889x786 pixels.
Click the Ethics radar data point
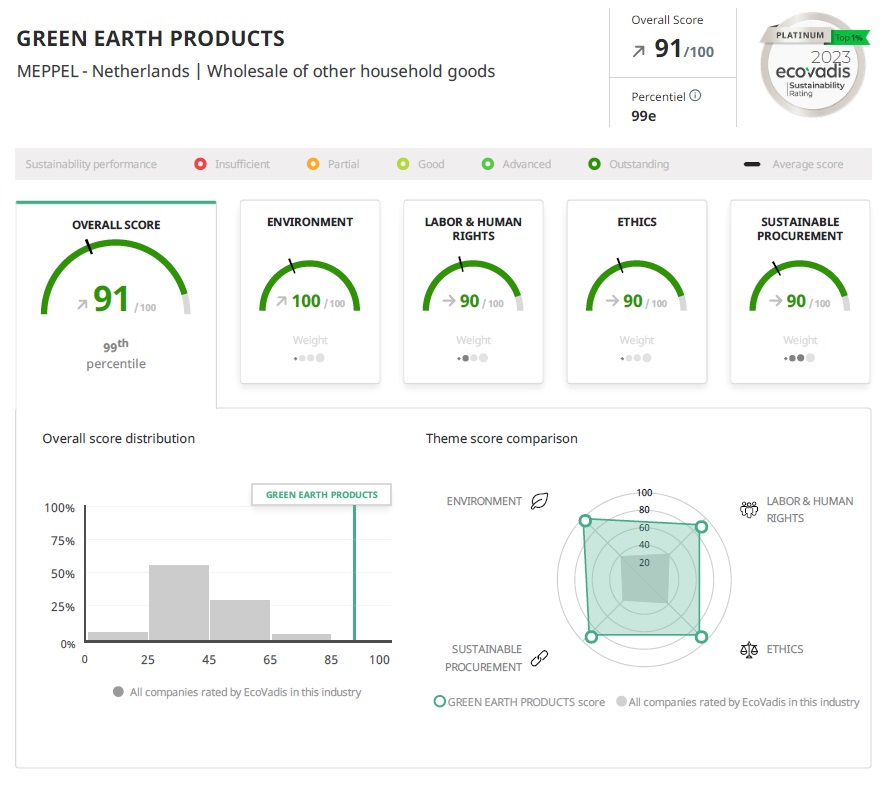[701, 637]
